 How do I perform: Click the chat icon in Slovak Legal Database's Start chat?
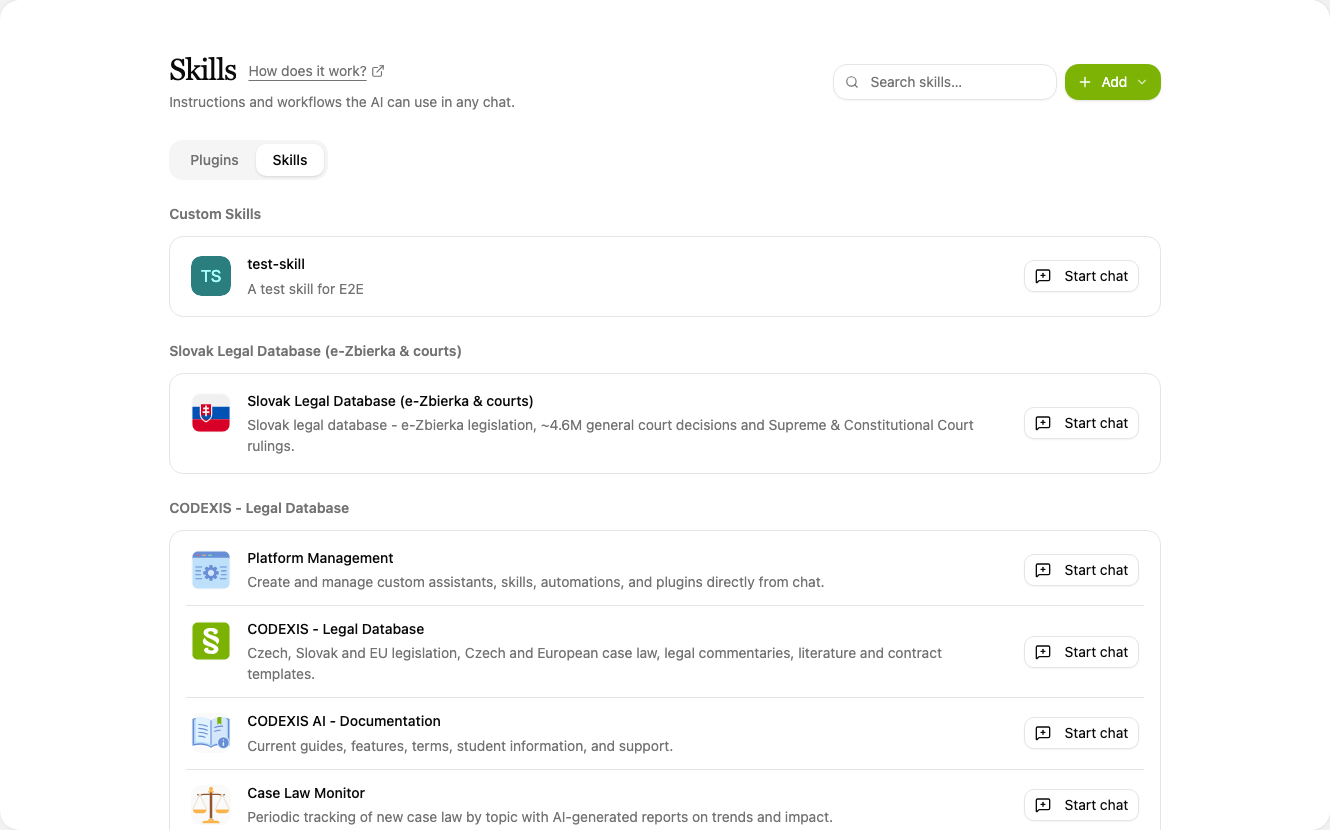pyautogui.click(x=1043, y=423)
